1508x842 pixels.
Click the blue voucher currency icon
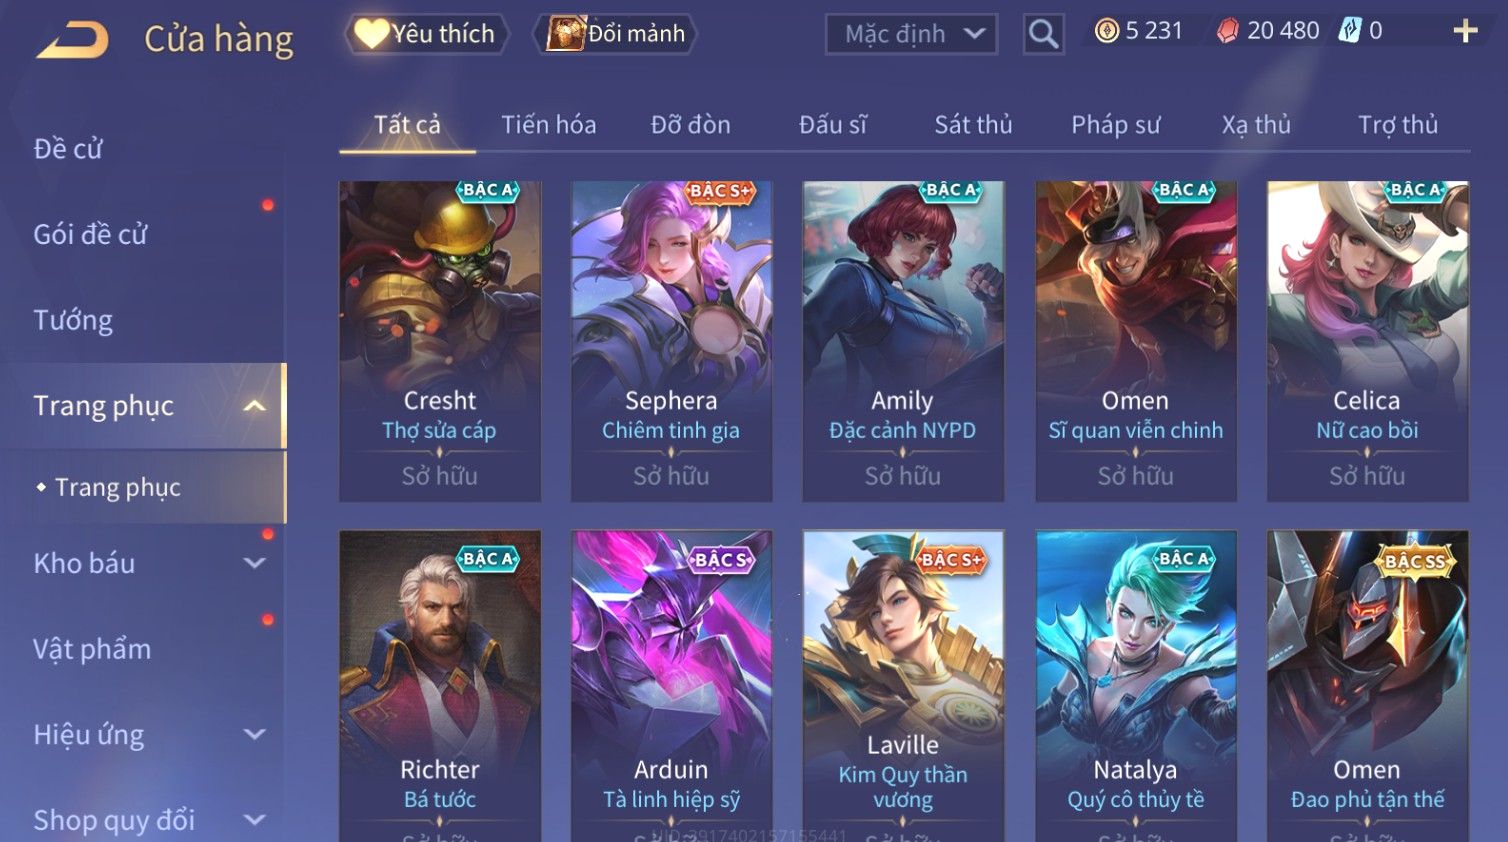pos(1350,31)
